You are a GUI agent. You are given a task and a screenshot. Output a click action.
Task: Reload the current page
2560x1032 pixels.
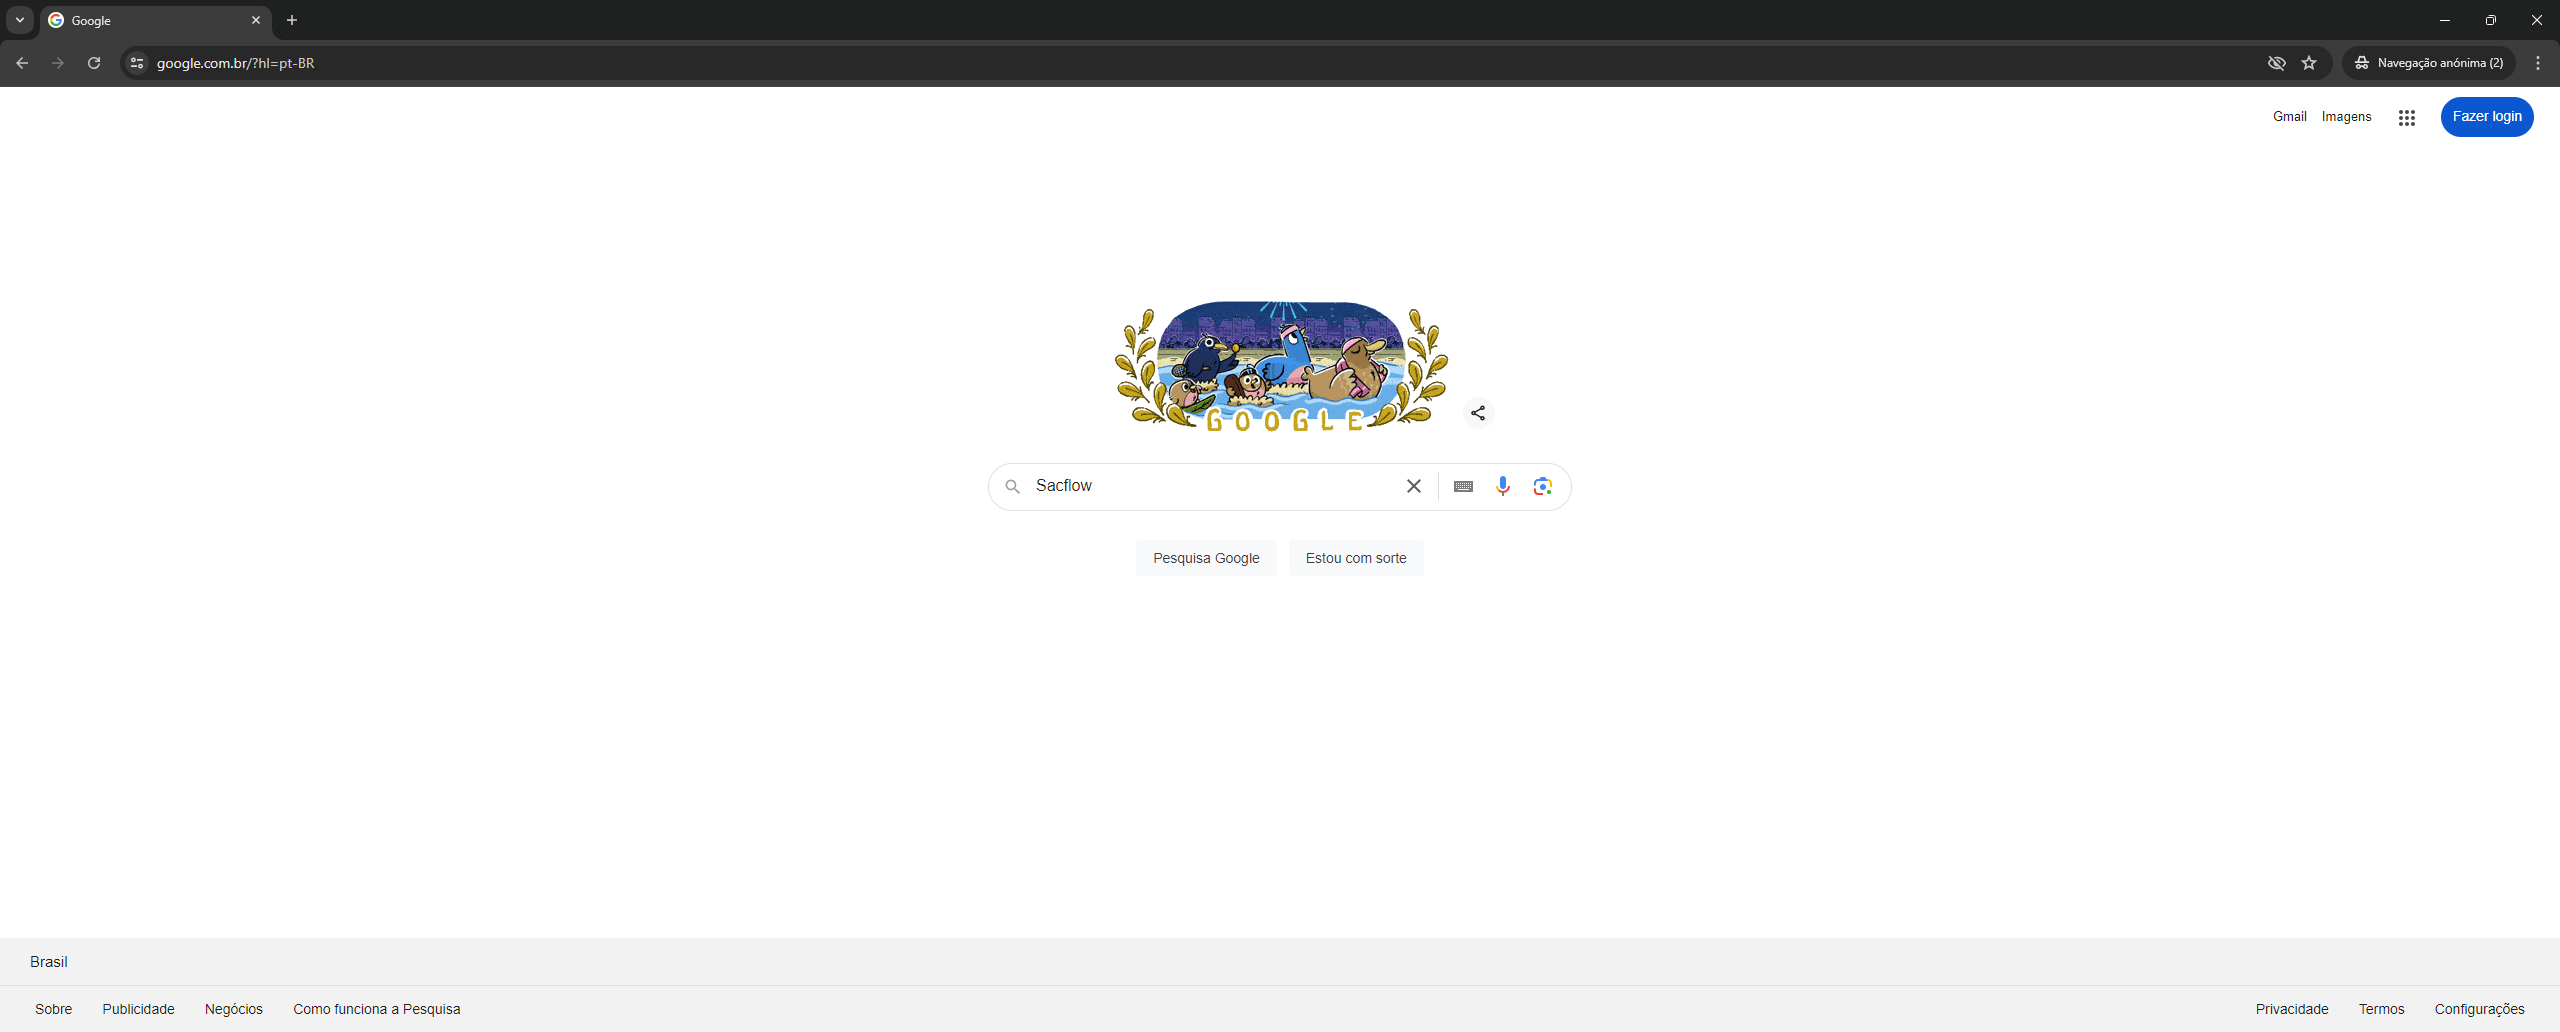94,63
